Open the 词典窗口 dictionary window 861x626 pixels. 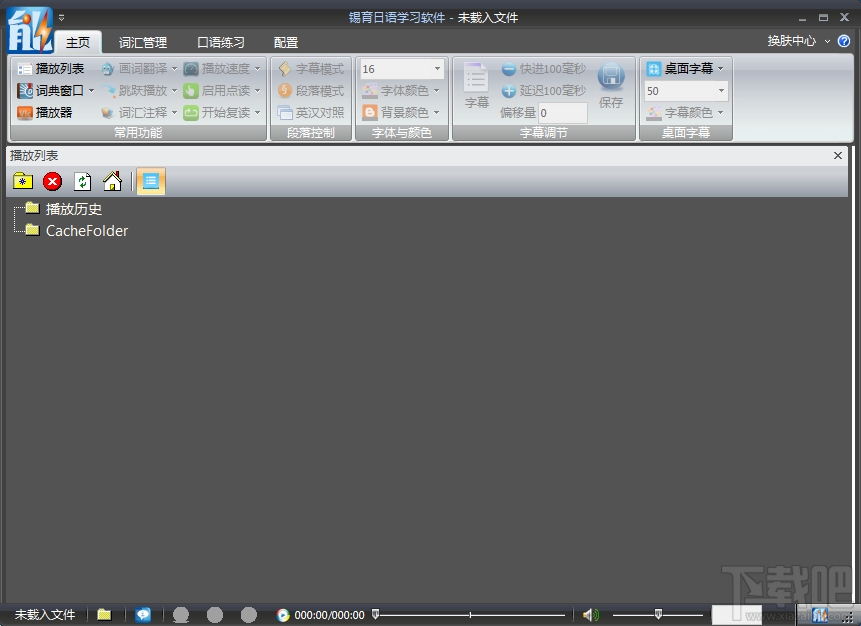[51, 91]
